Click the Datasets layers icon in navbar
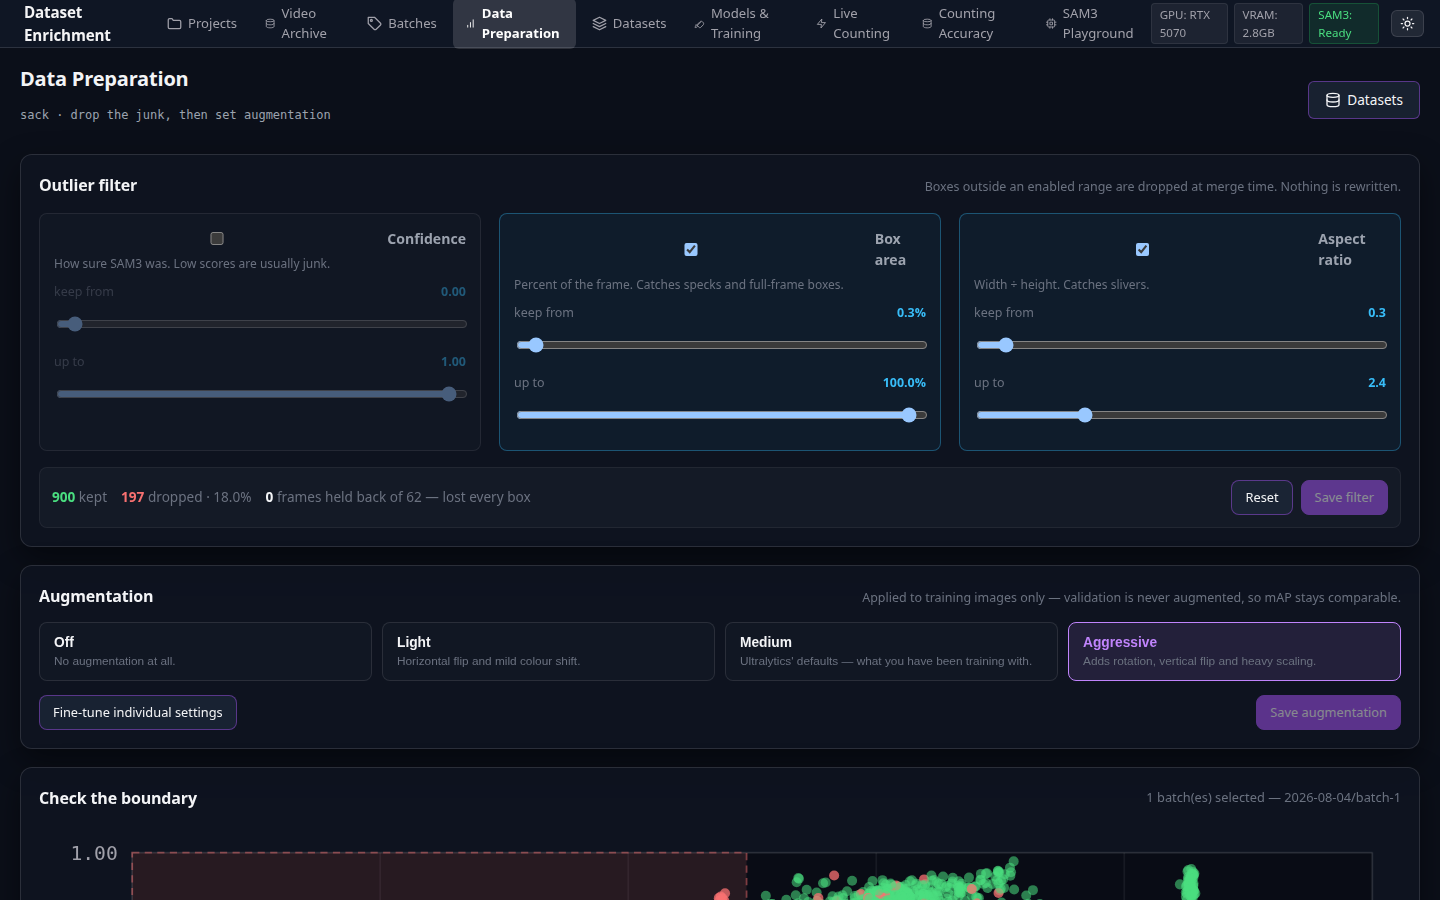Screen dimensions: 1440x900 tap(599, 24)
